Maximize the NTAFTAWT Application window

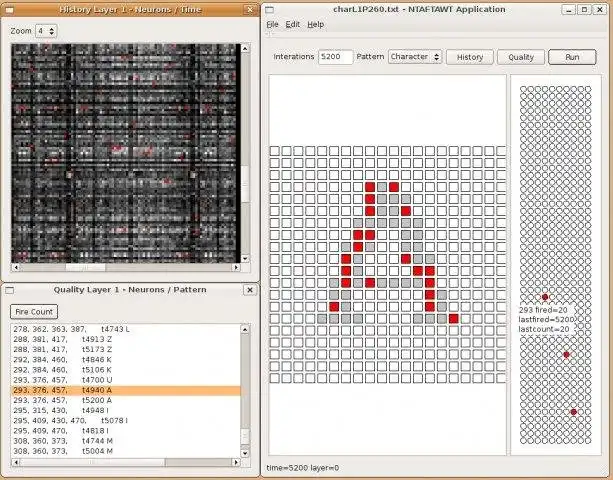[584, 9]
